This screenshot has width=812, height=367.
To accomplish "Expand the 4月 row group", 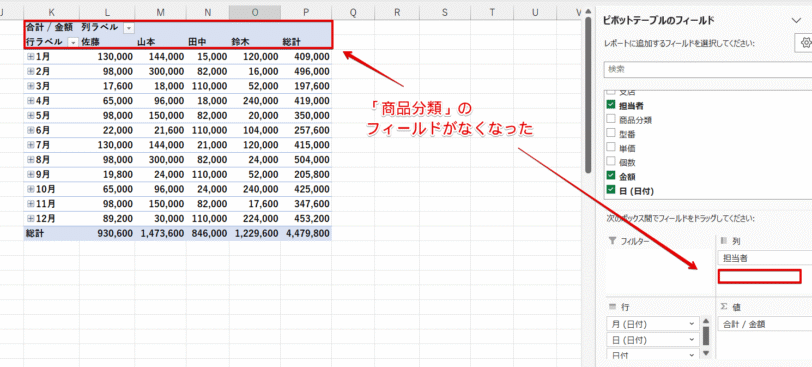I will point(31,100).
